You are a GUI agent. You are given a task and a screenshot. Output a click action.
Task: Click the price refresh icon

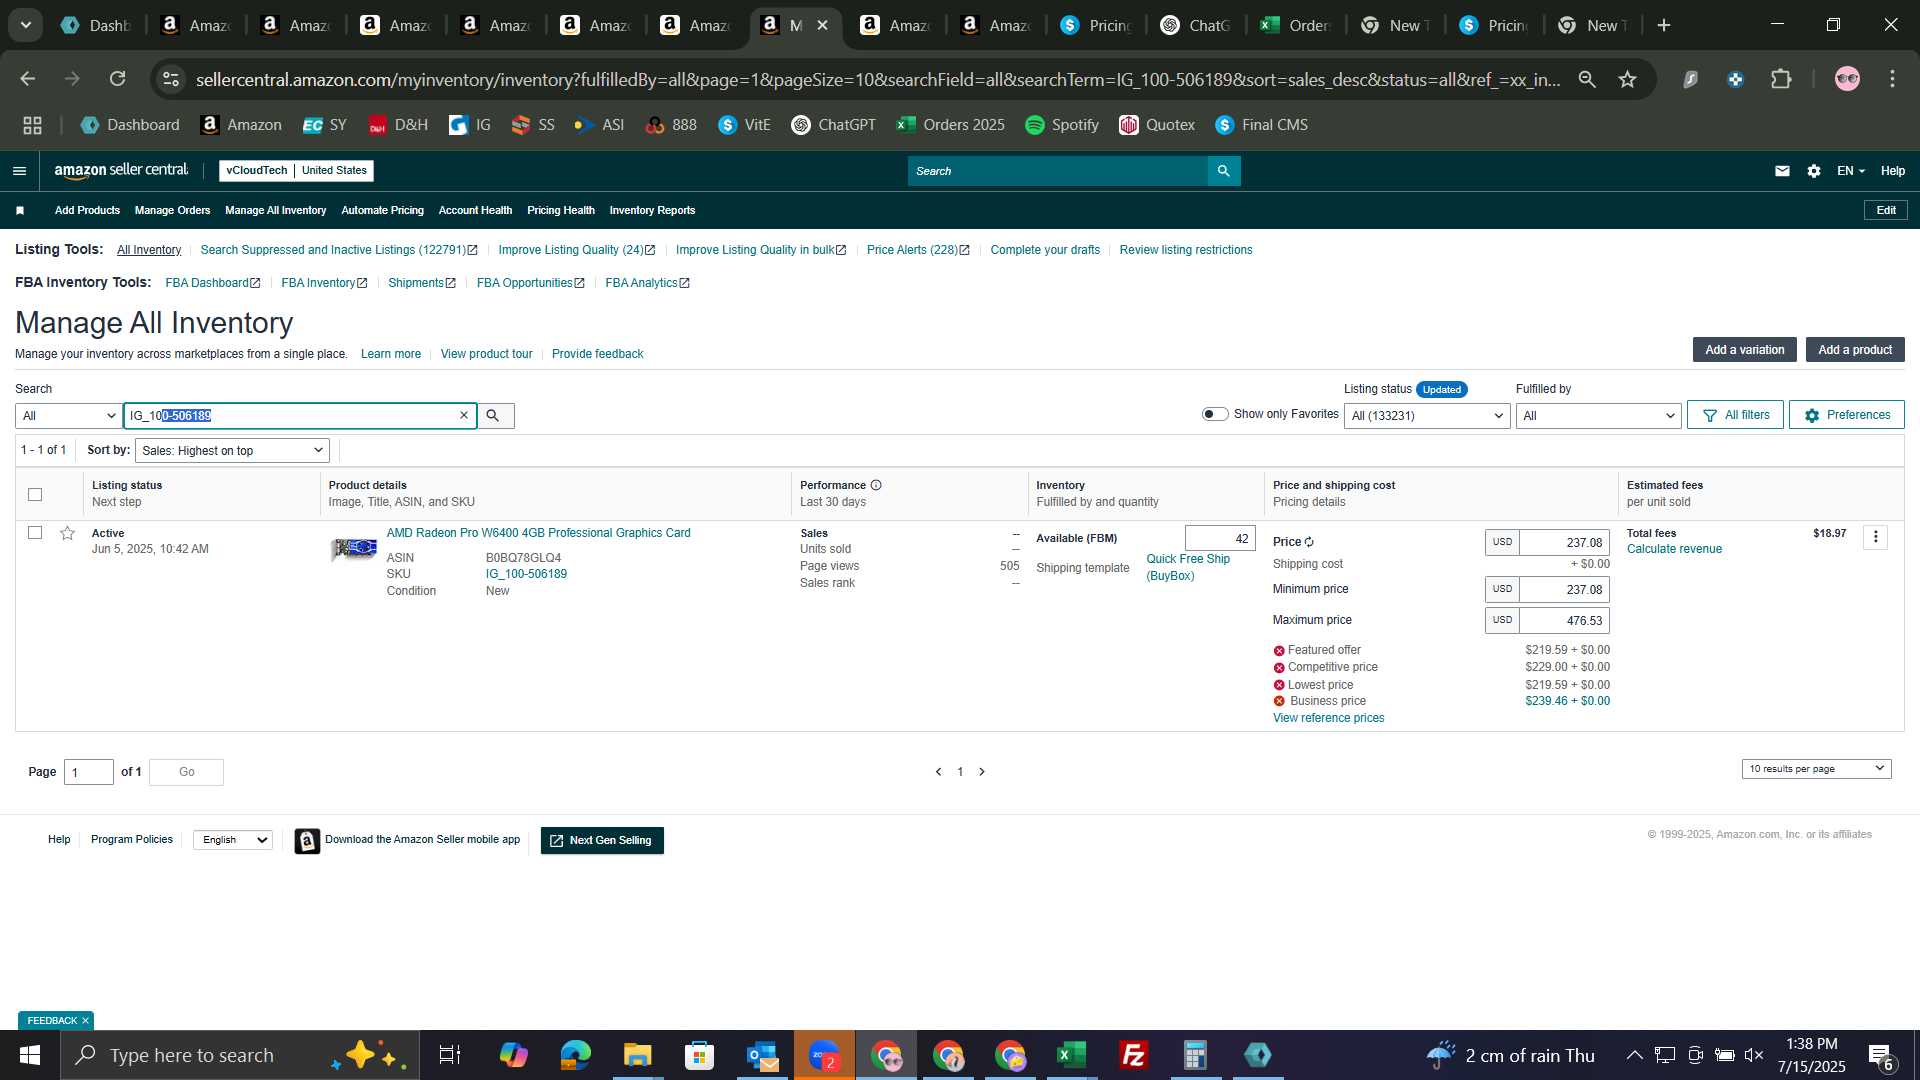pos(1309,542)
